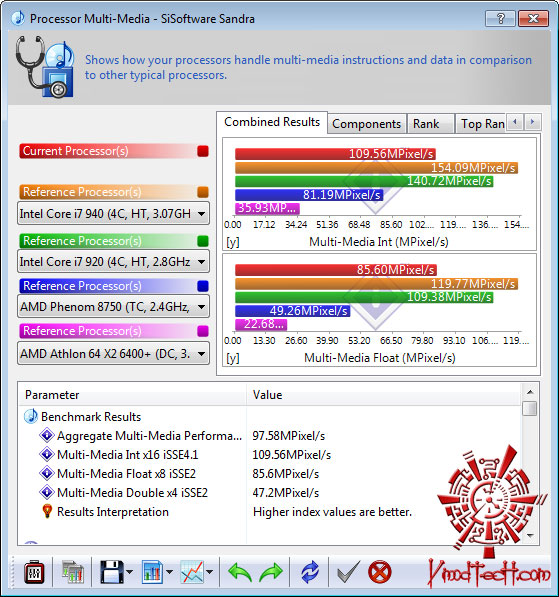Toggle the blue Reference Processor swatch
559x597 pixels.
point(203,286)
